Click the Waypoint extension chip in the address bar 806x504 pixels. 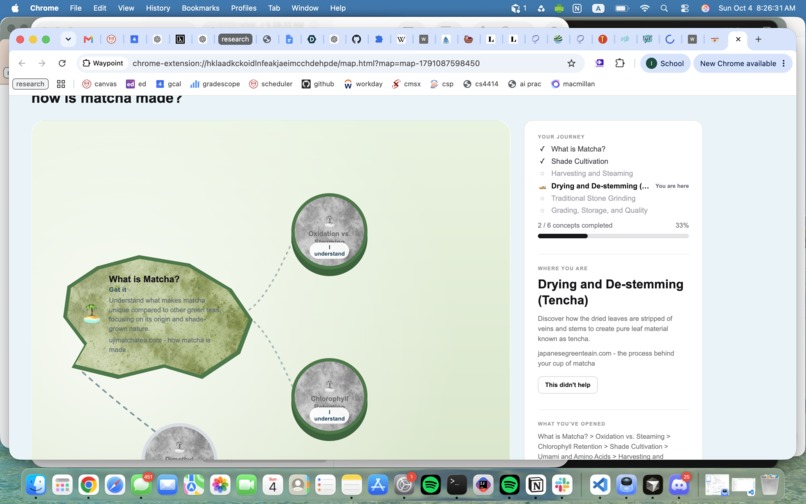(x=103, y=63)
